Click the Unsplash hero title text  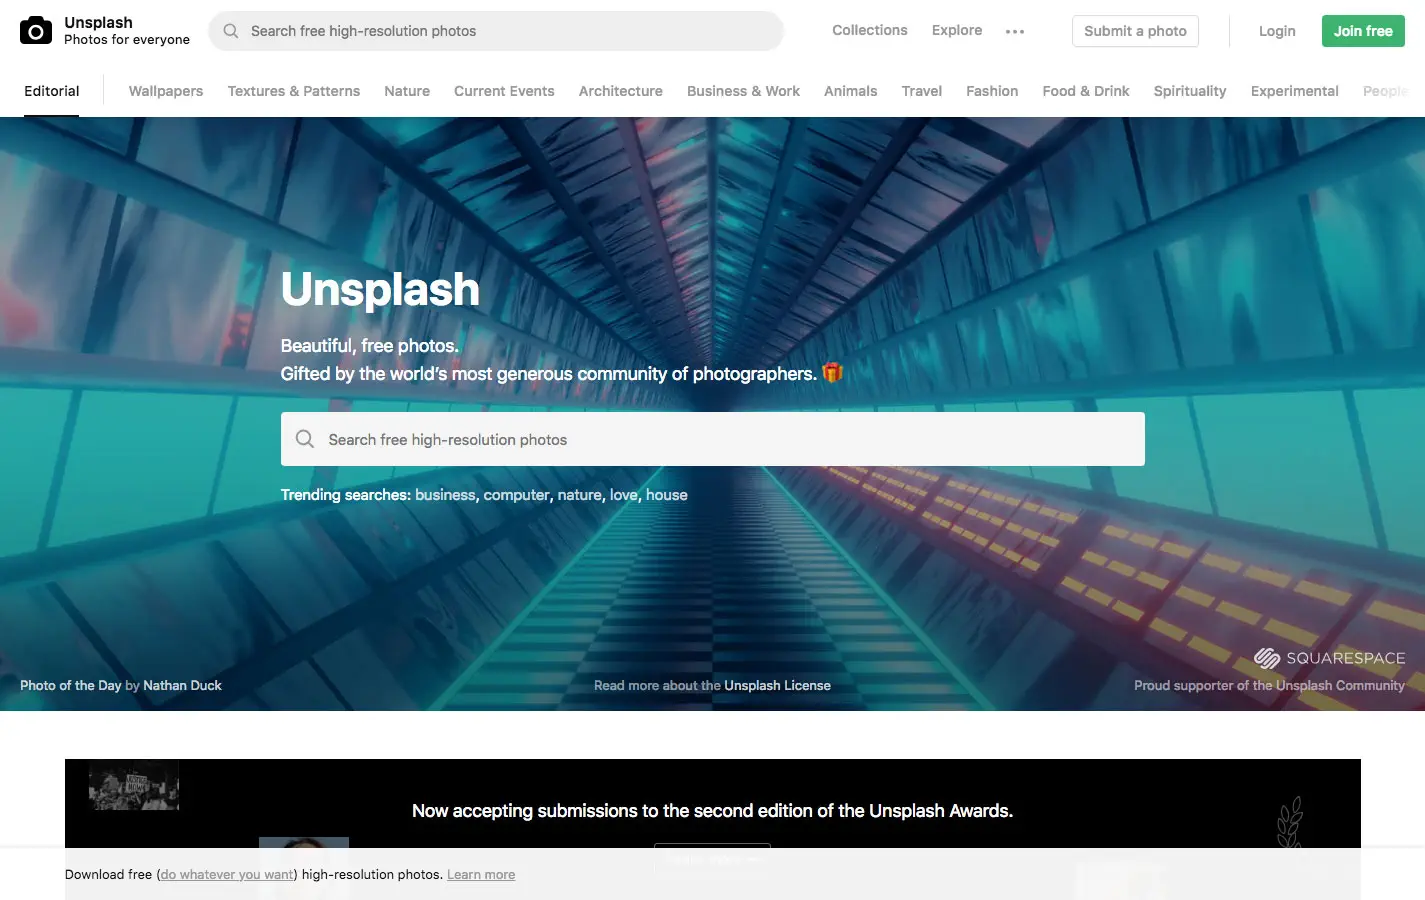point(380,289)
